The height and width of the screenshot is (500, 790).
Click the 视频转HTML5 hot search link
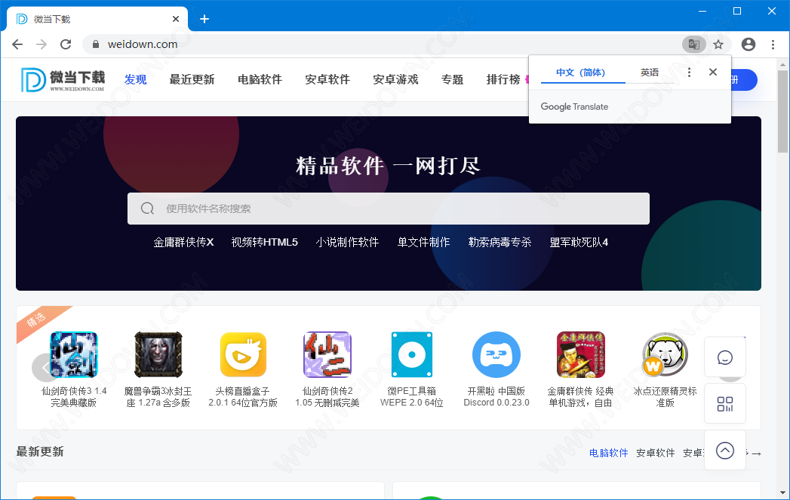coord(265,242)
